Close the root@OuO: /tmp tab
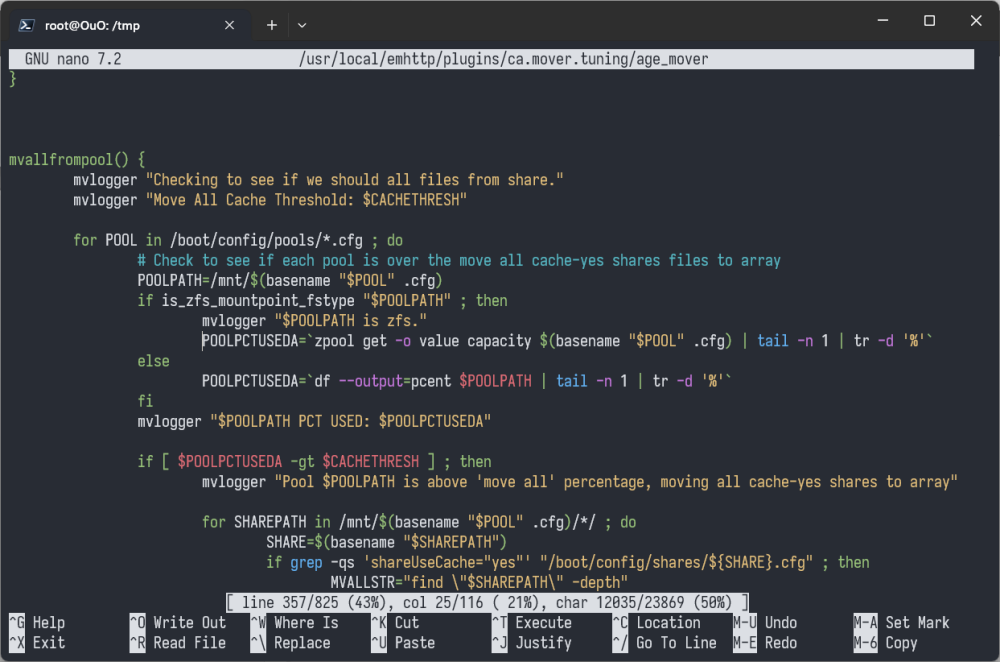 [230, 26]
